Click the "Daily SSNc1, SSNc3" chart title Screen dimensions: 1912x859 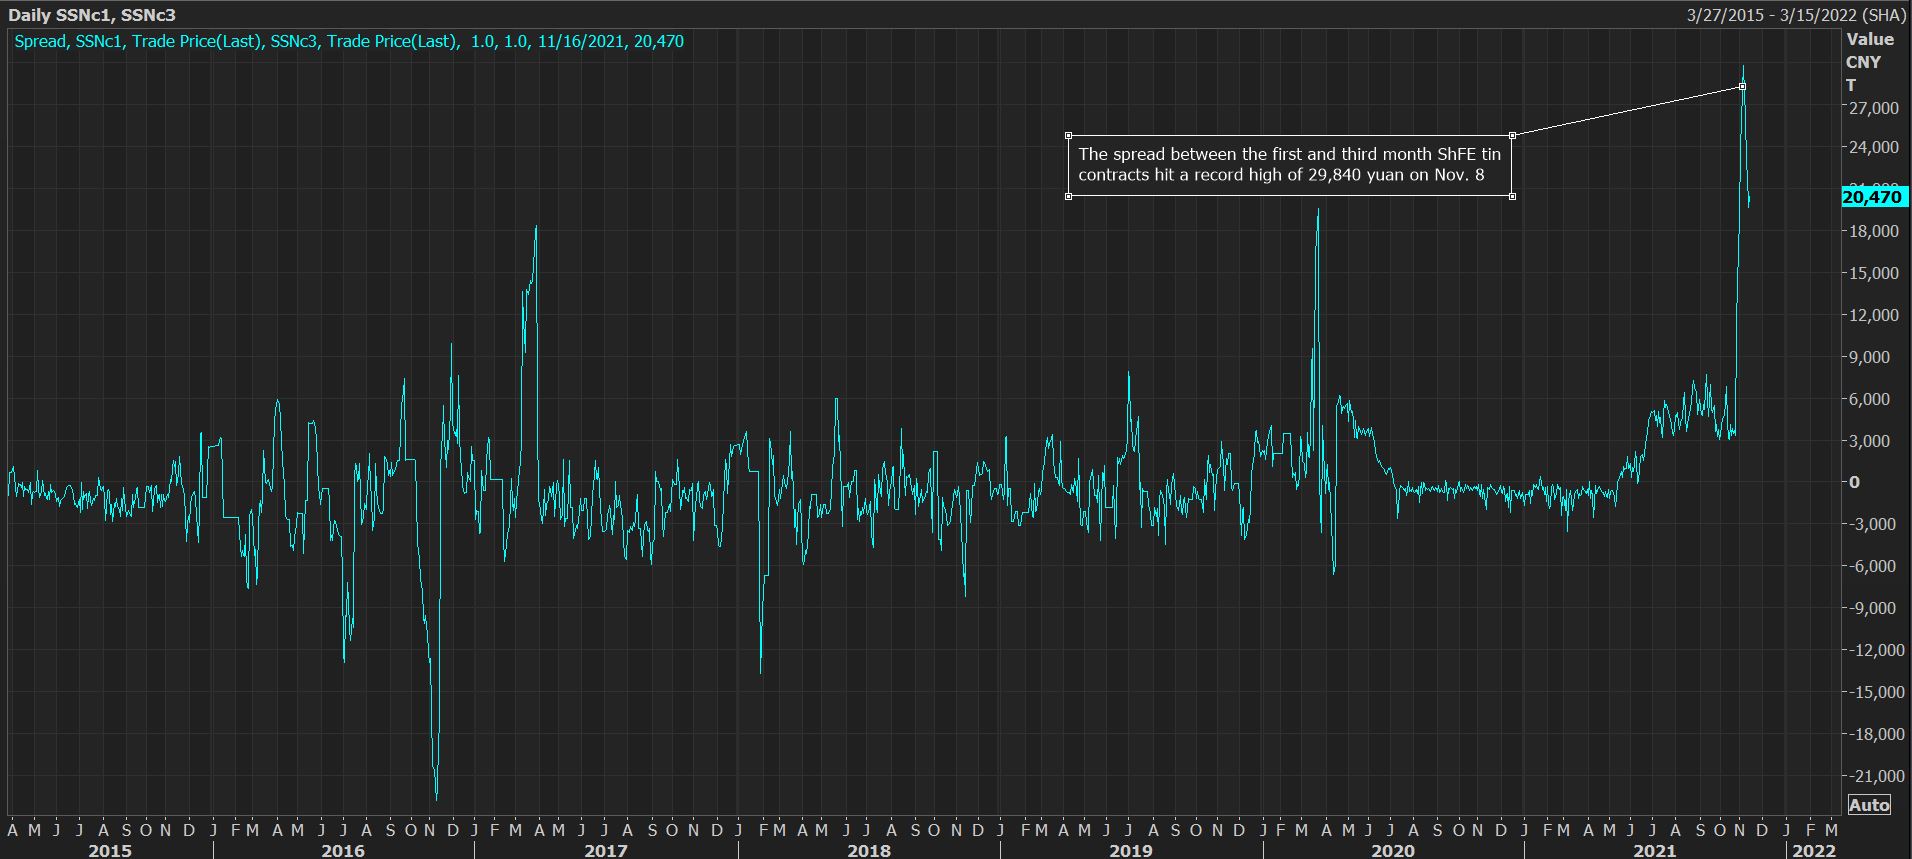point(92,15)
